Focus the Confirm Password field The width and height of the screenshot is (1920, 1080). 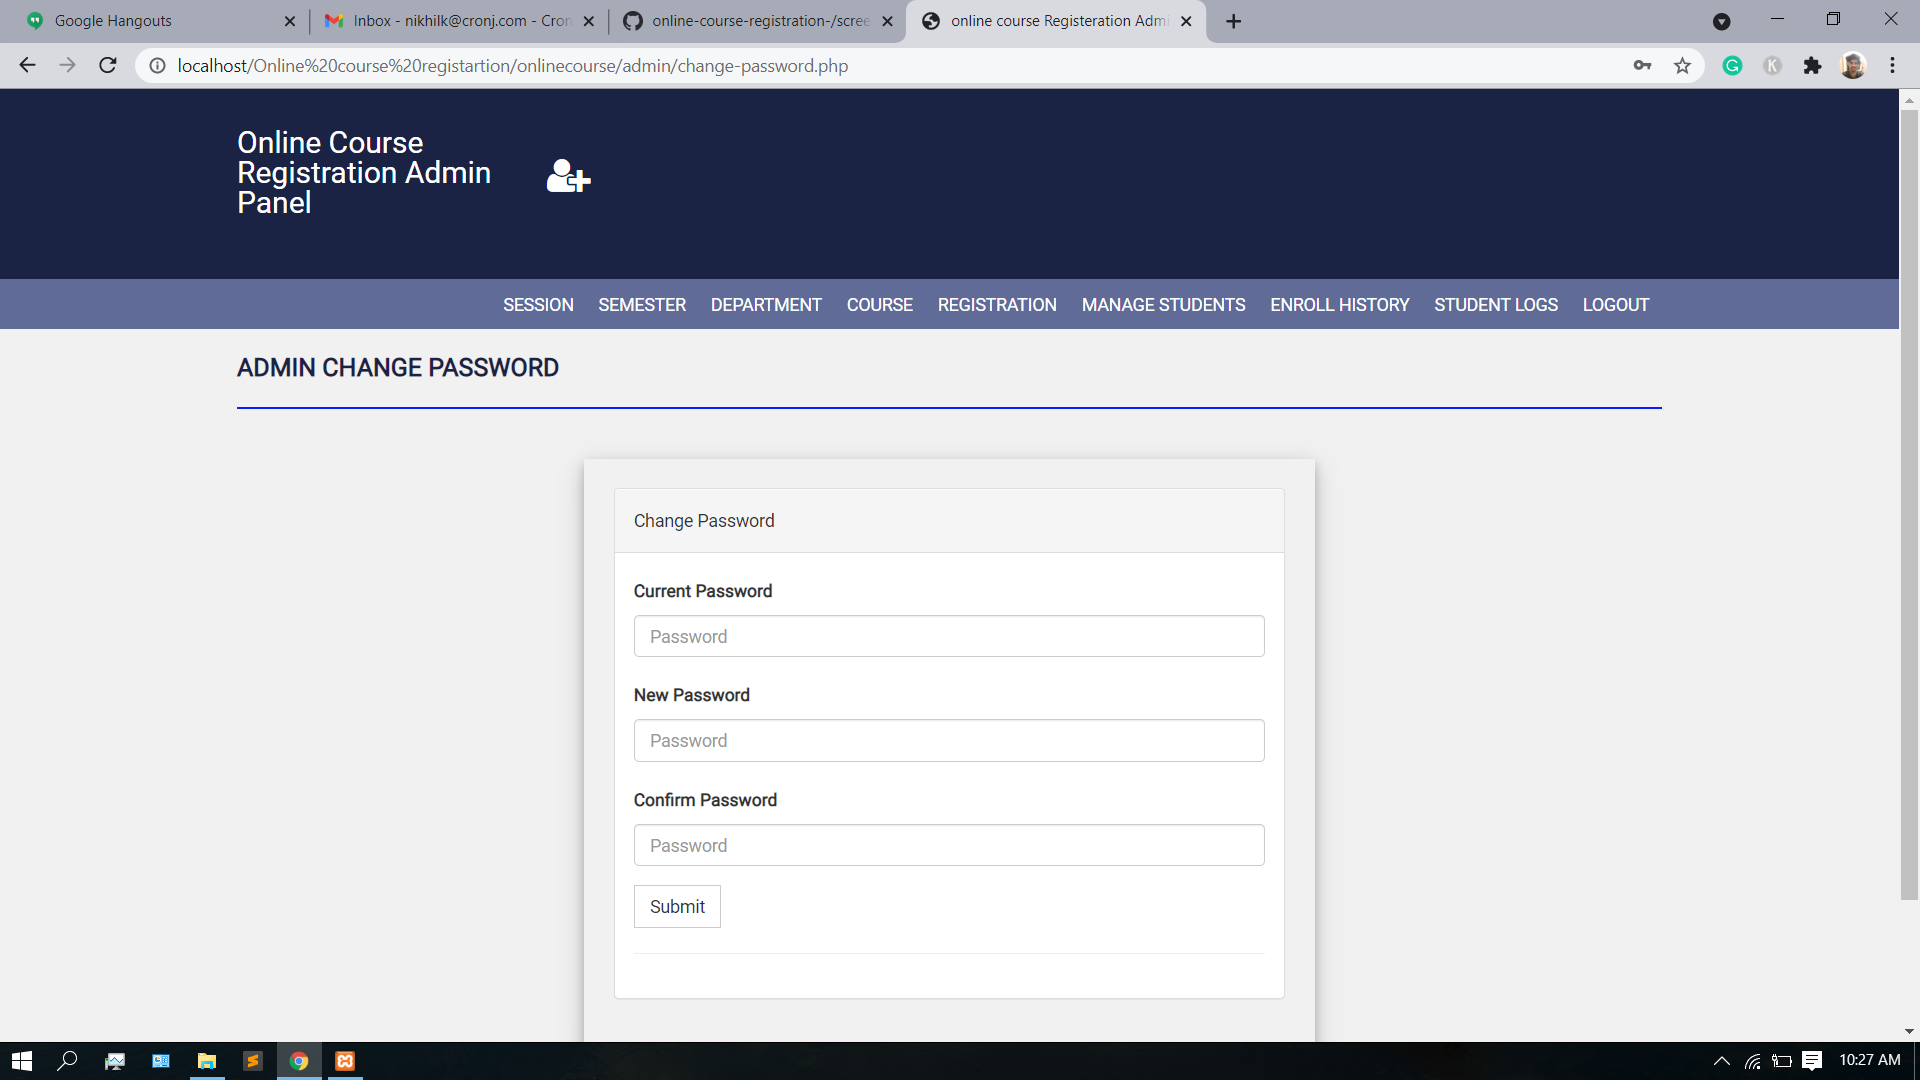click(x=948, y=845)
